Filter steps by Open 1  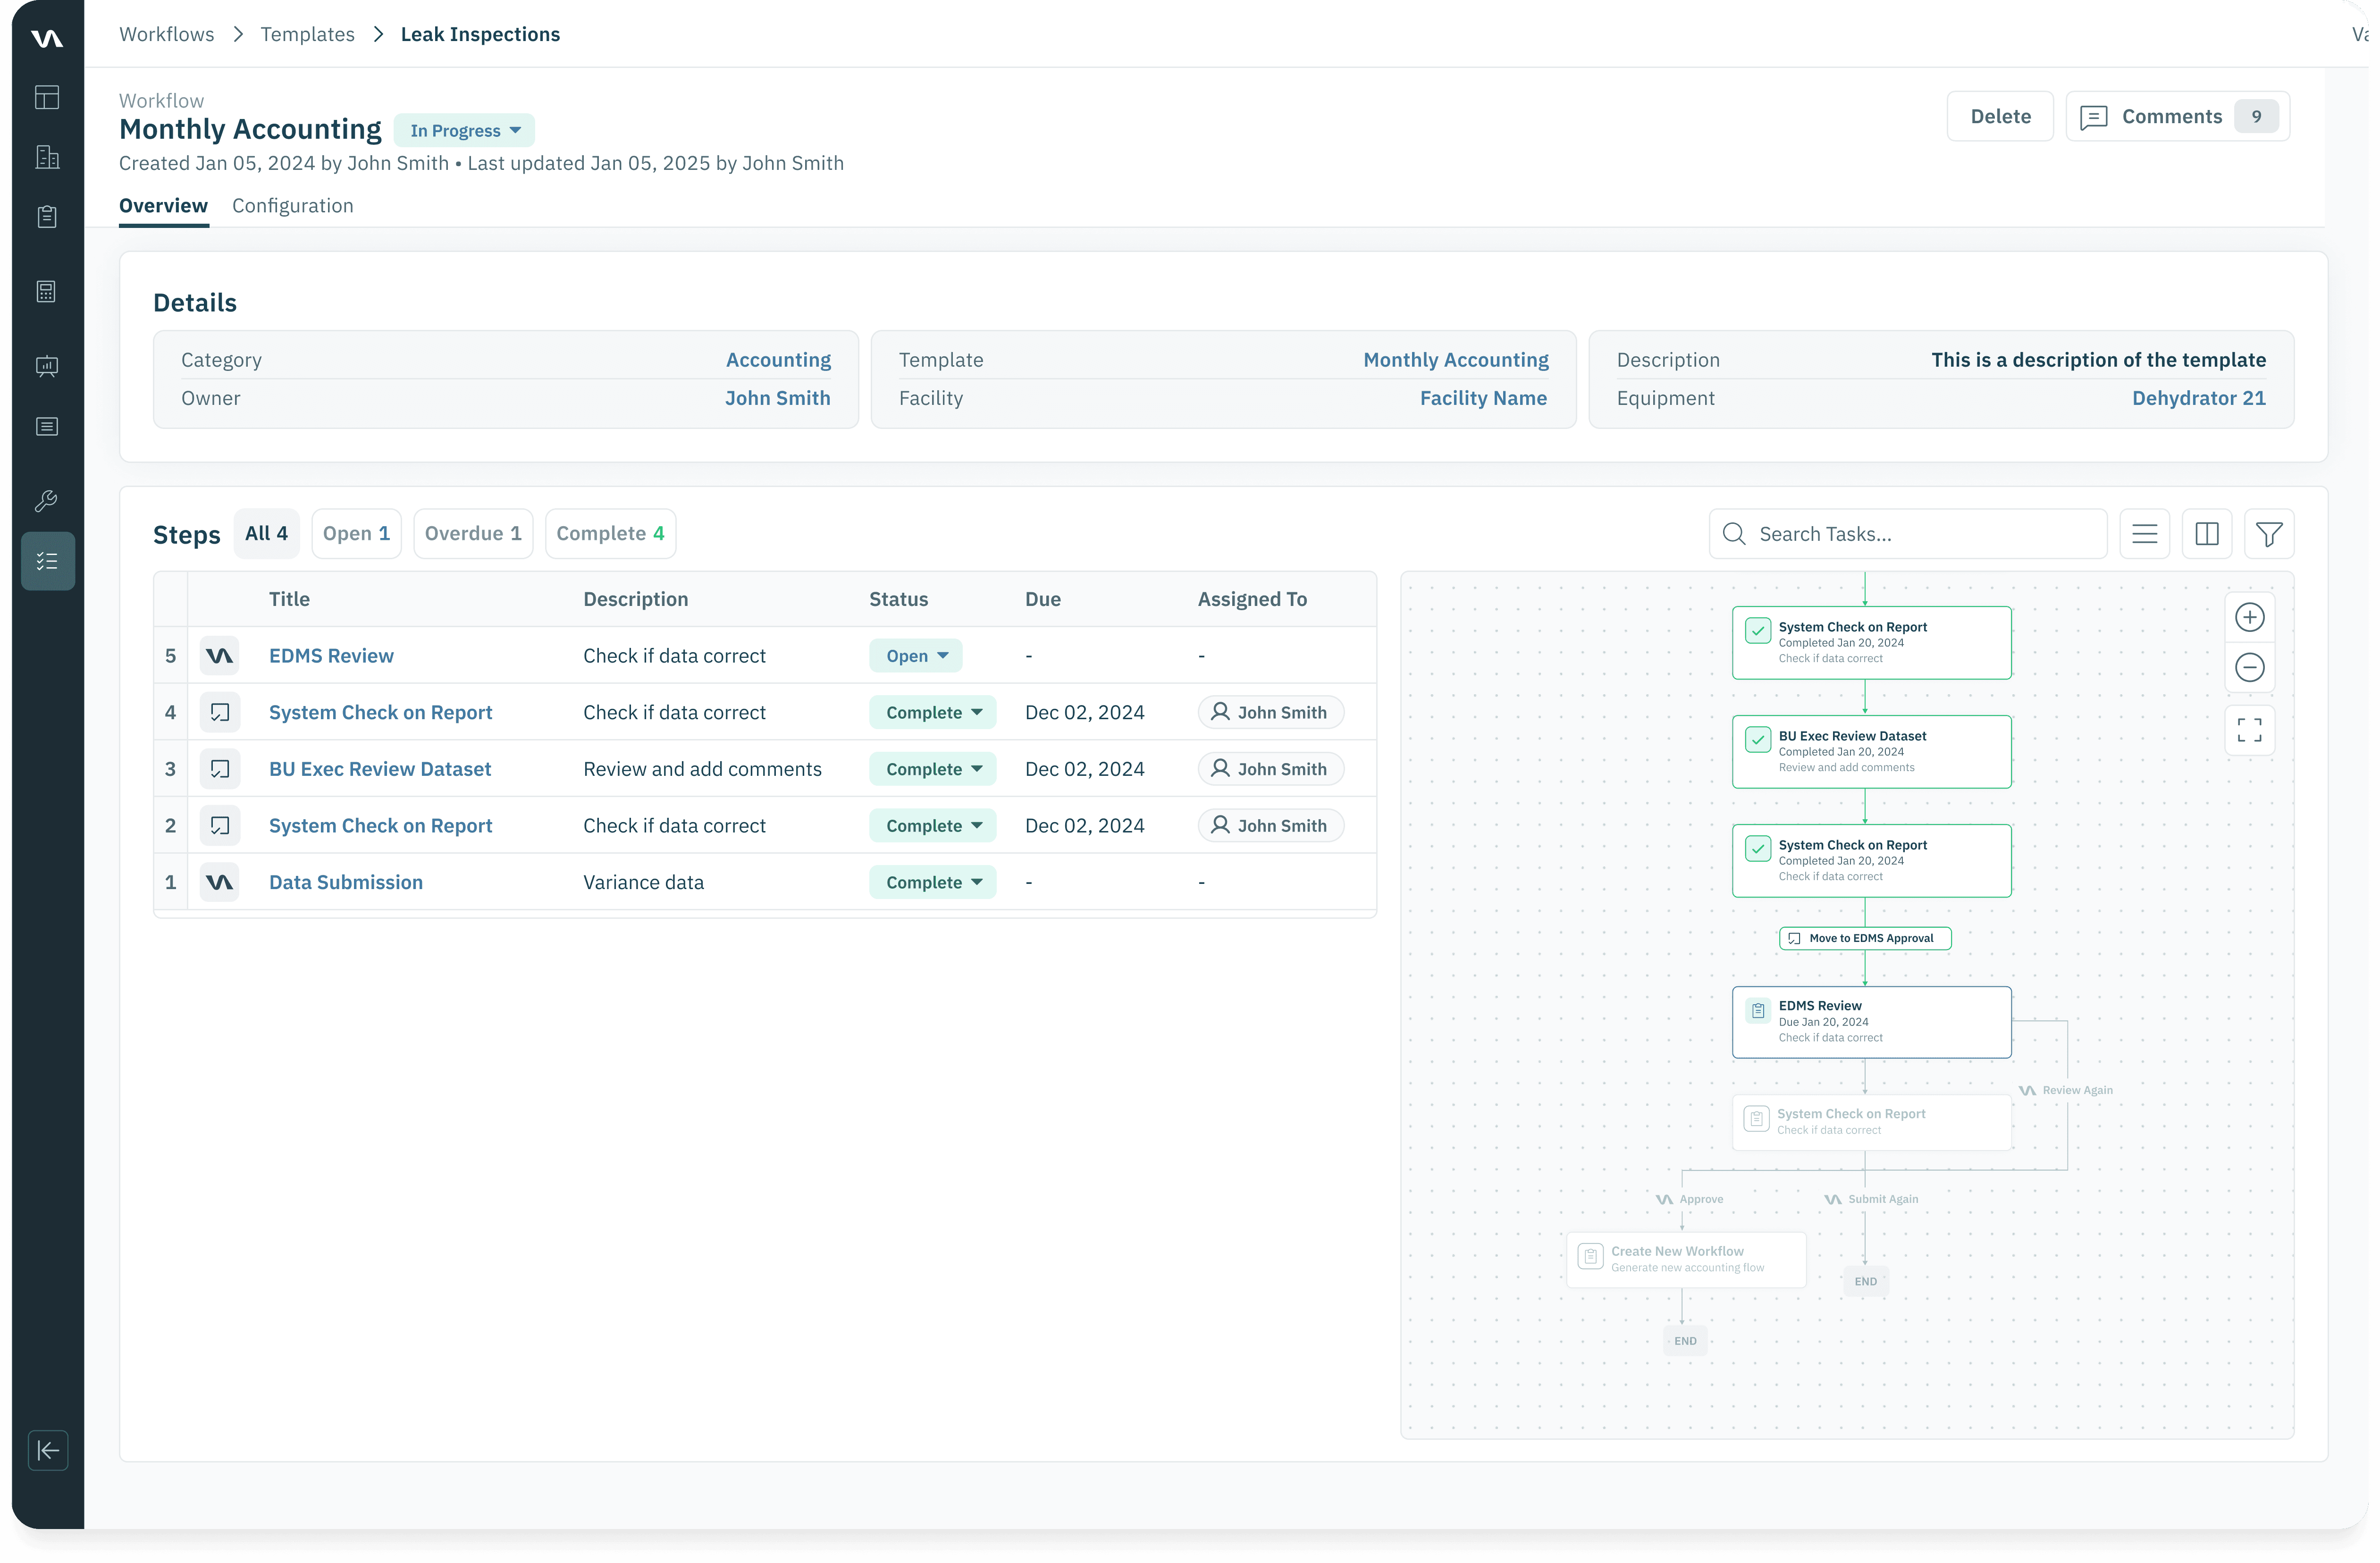click(x=356, y=533)
